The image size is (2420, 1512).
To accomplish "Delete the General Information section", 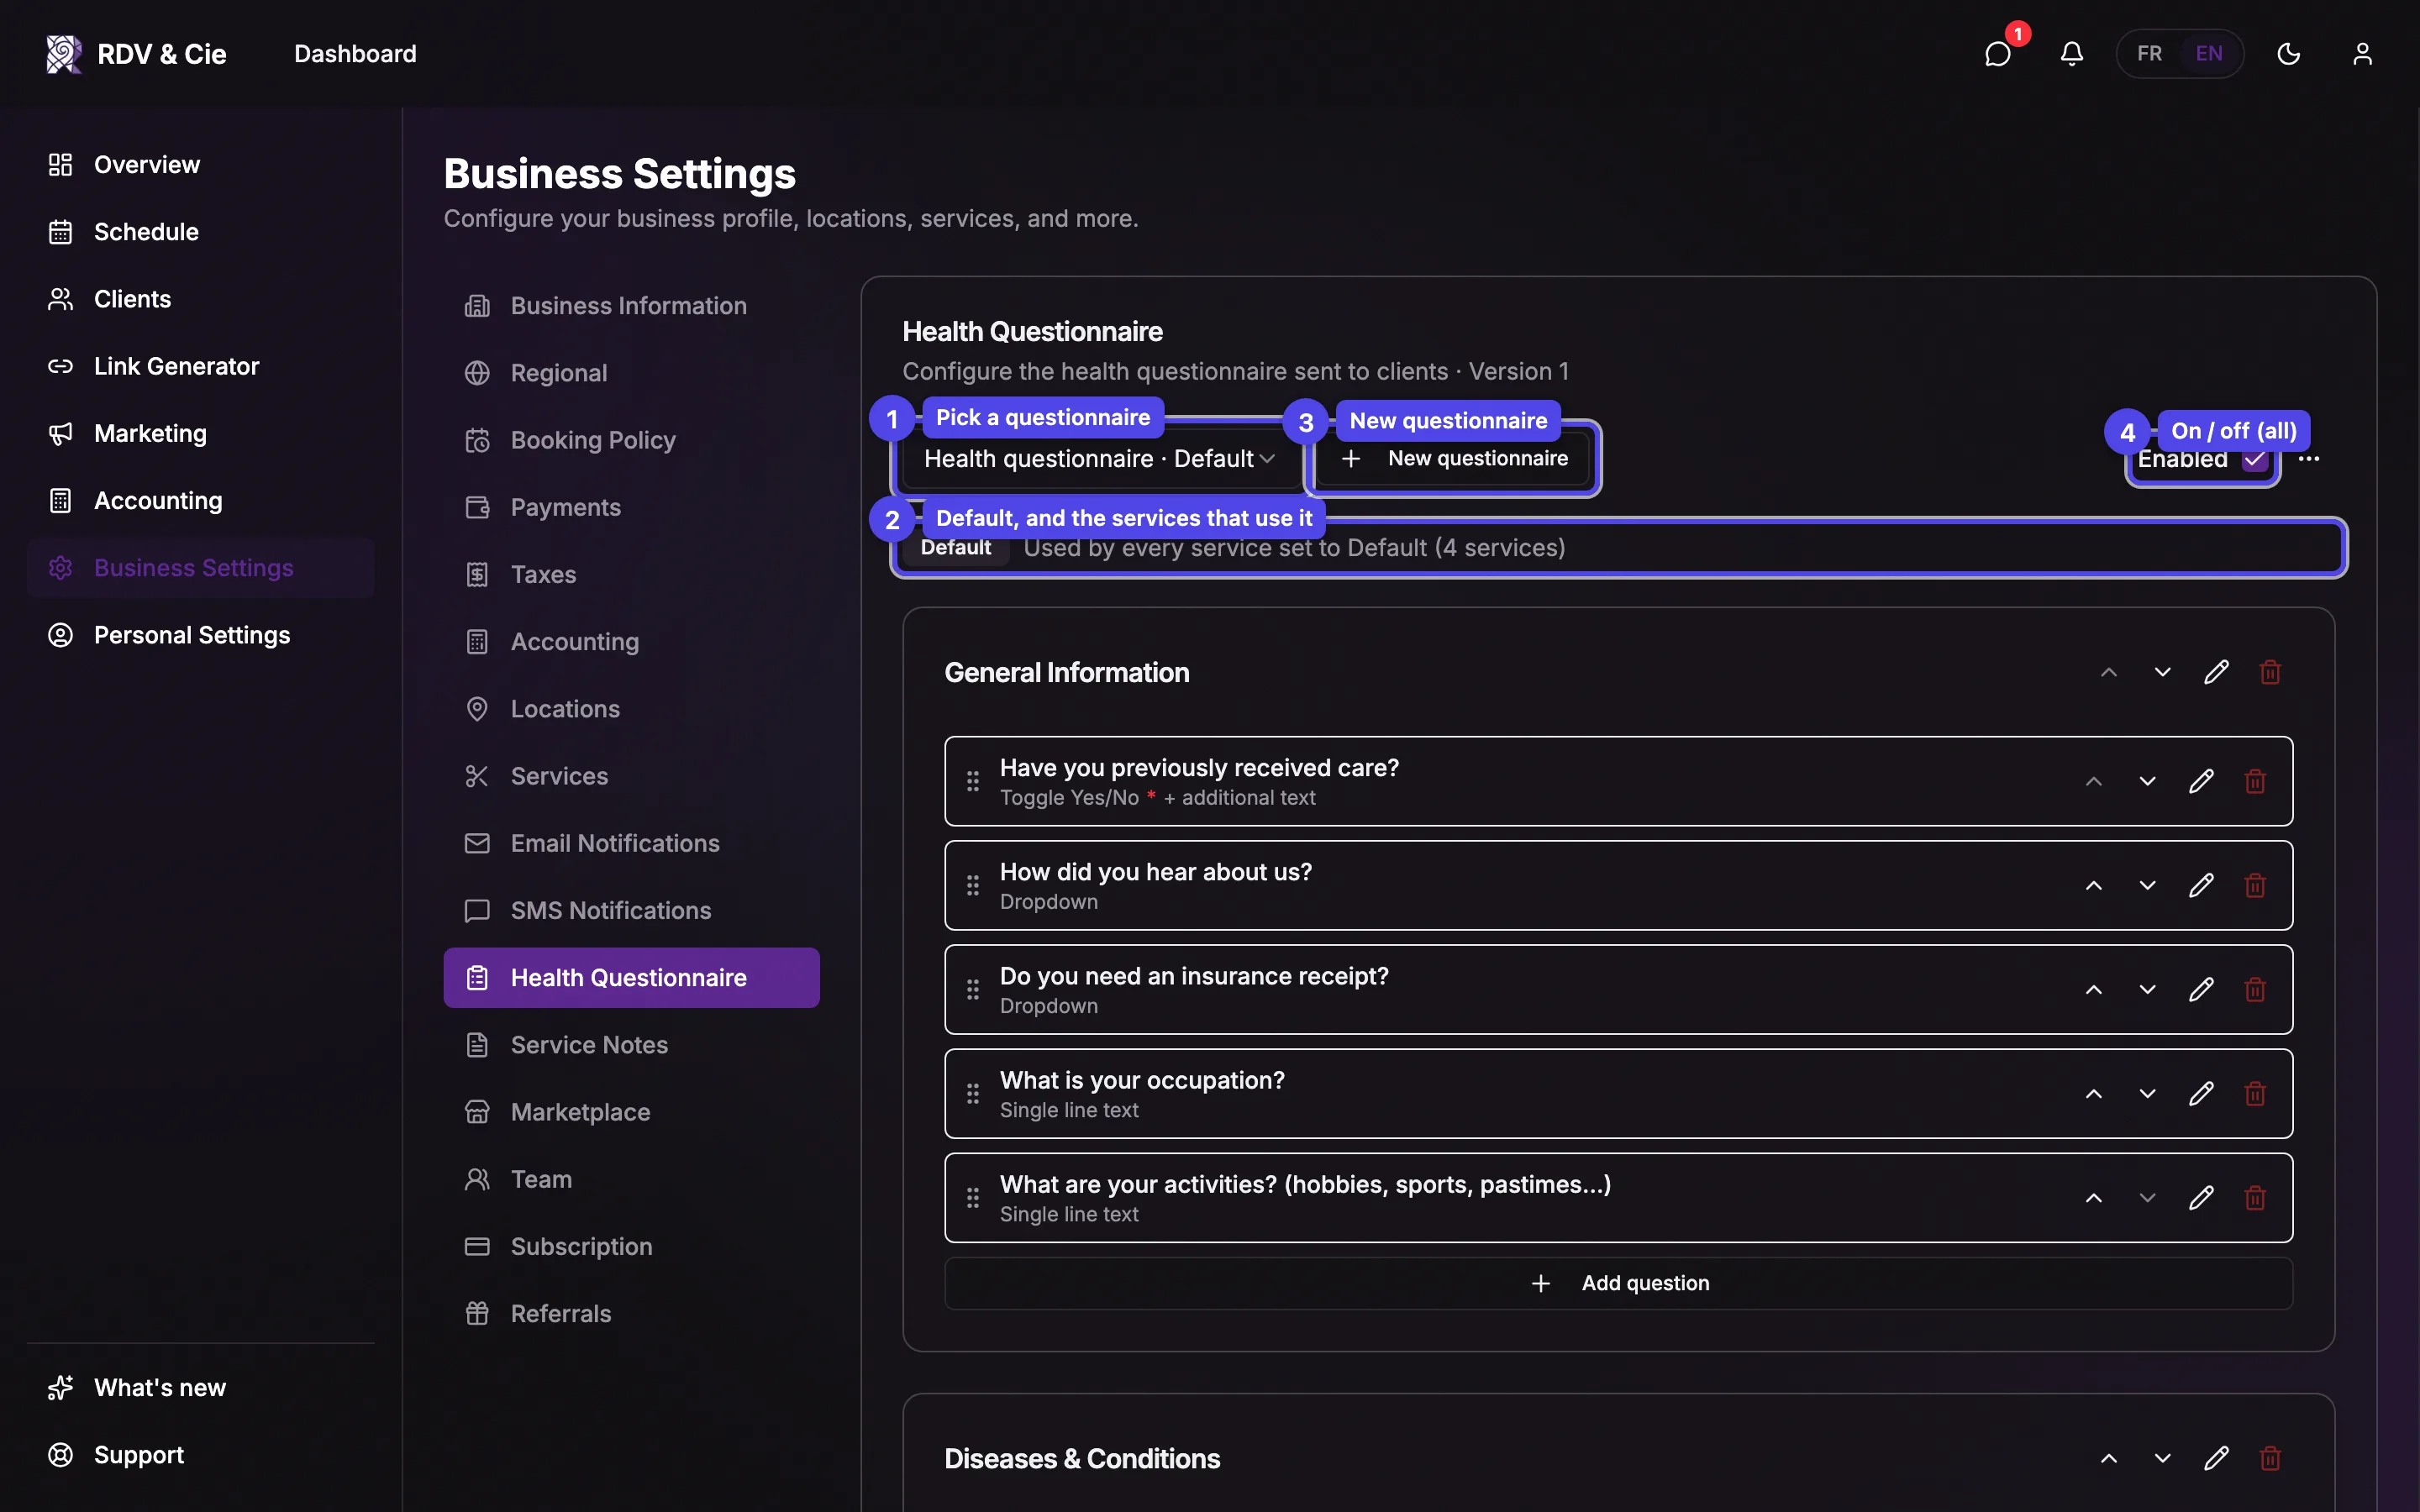I will 2270,672.
